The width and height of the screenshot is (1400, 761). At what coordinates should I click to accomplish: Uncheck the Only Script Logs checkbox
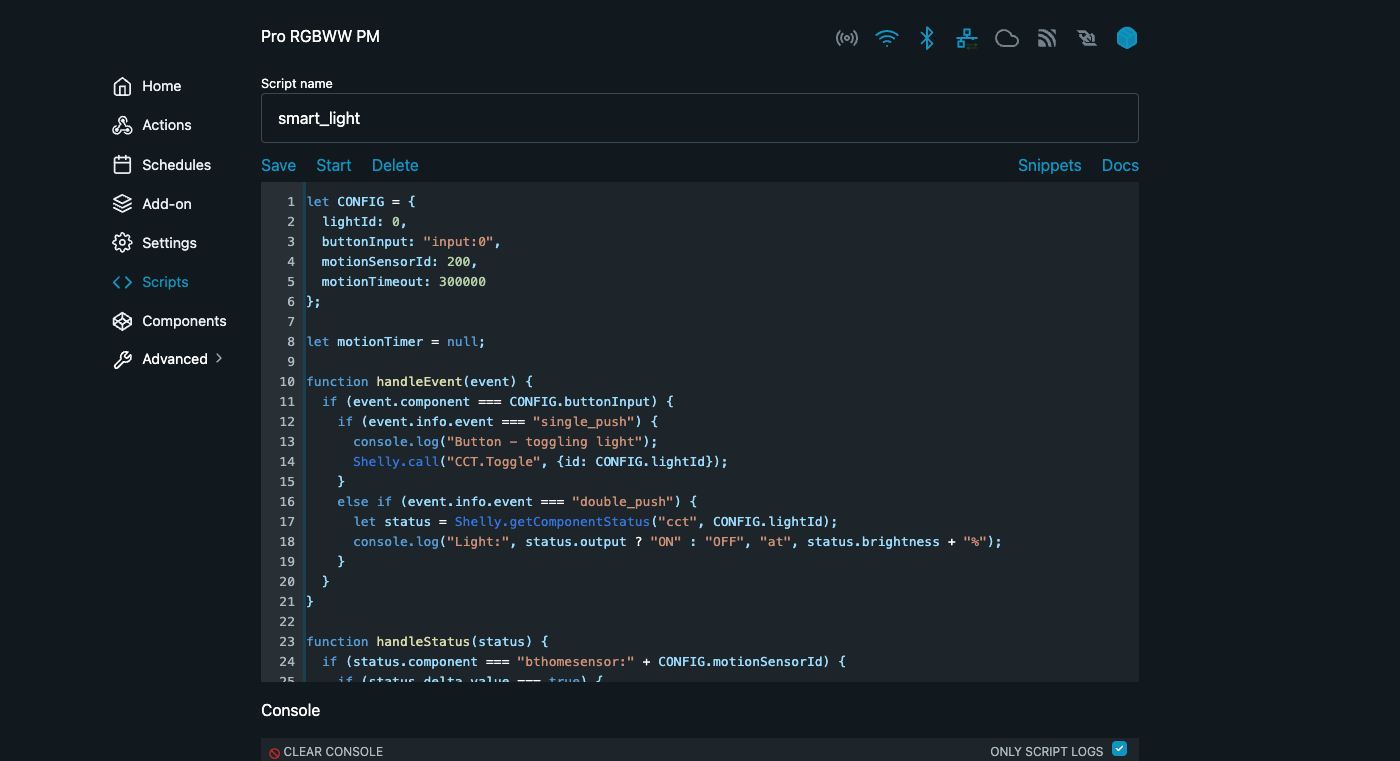click(x=1119, y=748)
